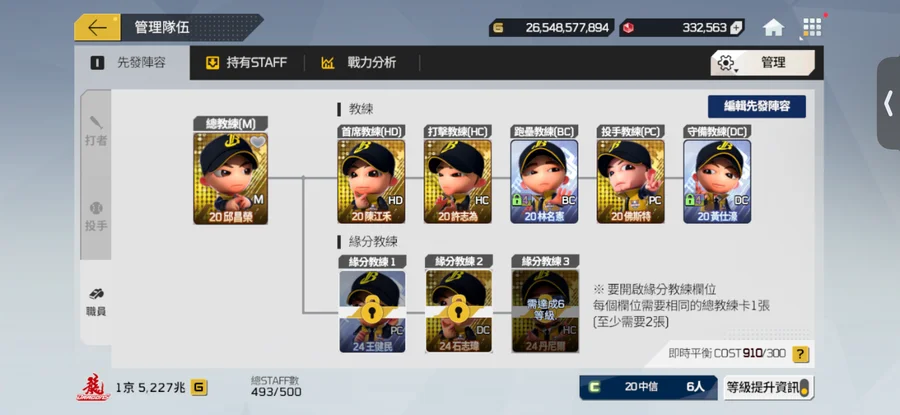Tap the gold G coin icon by 5,227兆
The width and height of the screenshot is (900, 415).
[x=199, y=387]
